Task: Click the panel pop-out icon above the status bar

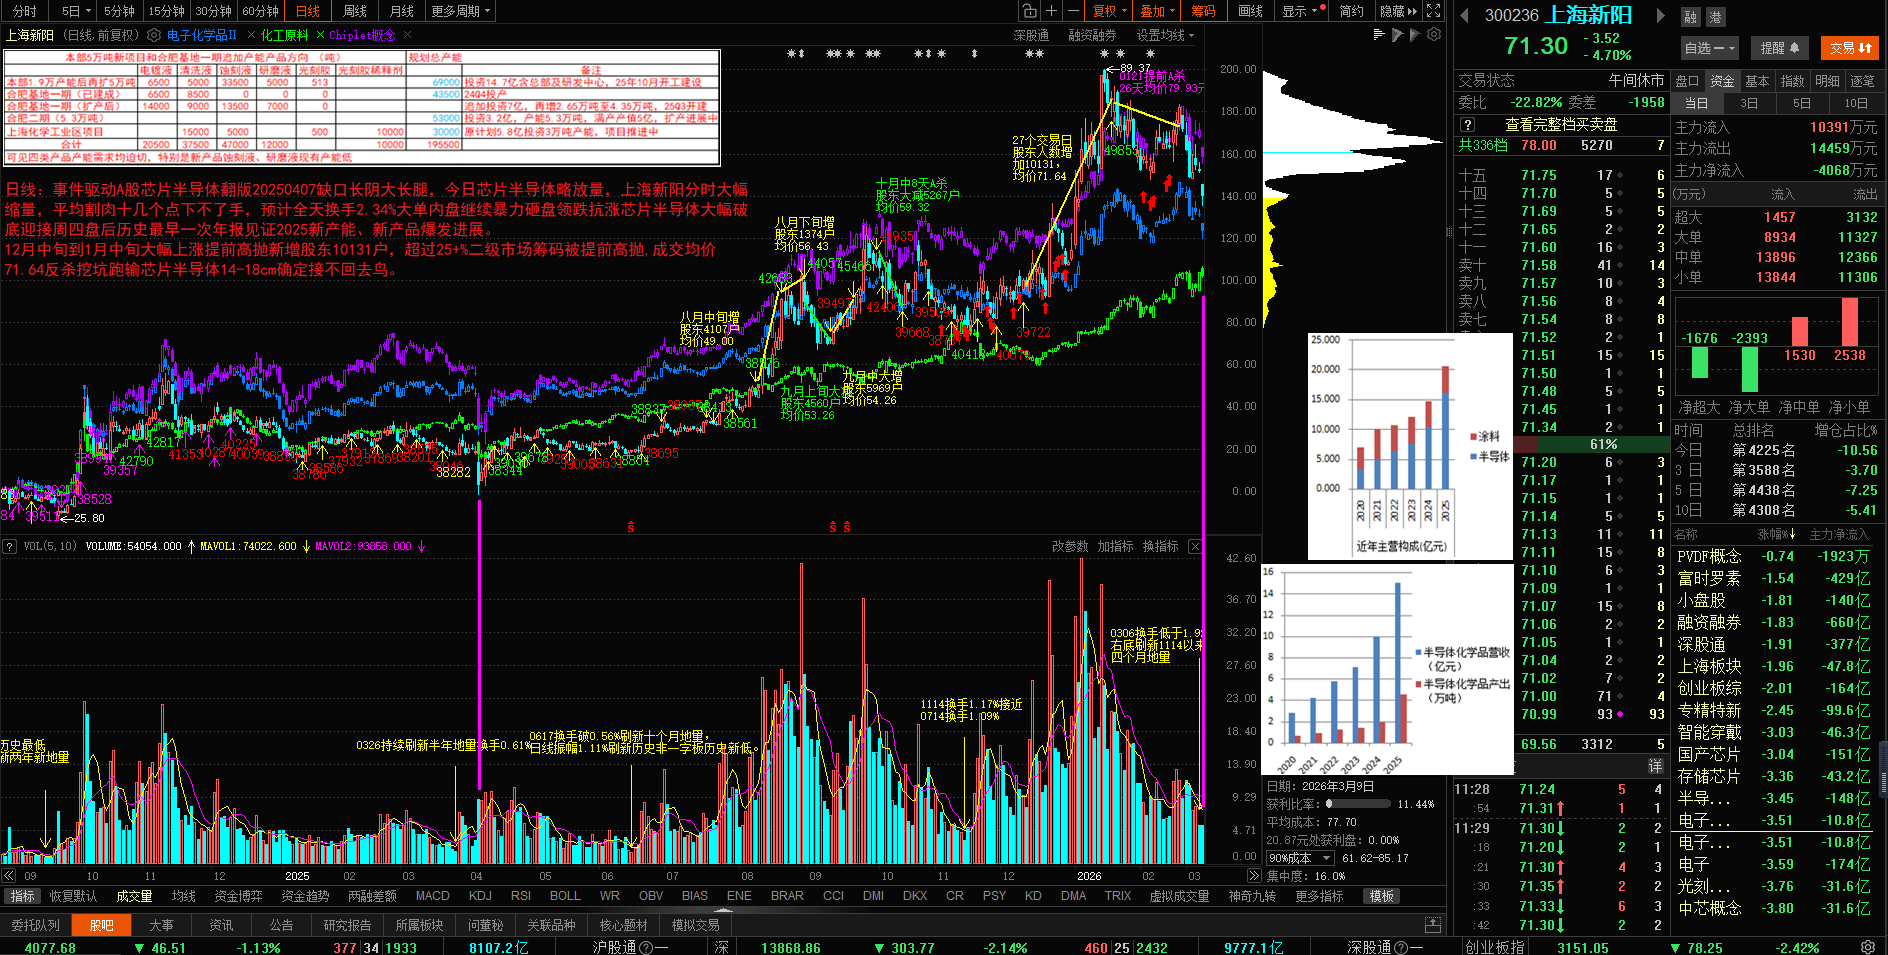Action: pos(1433,925)
